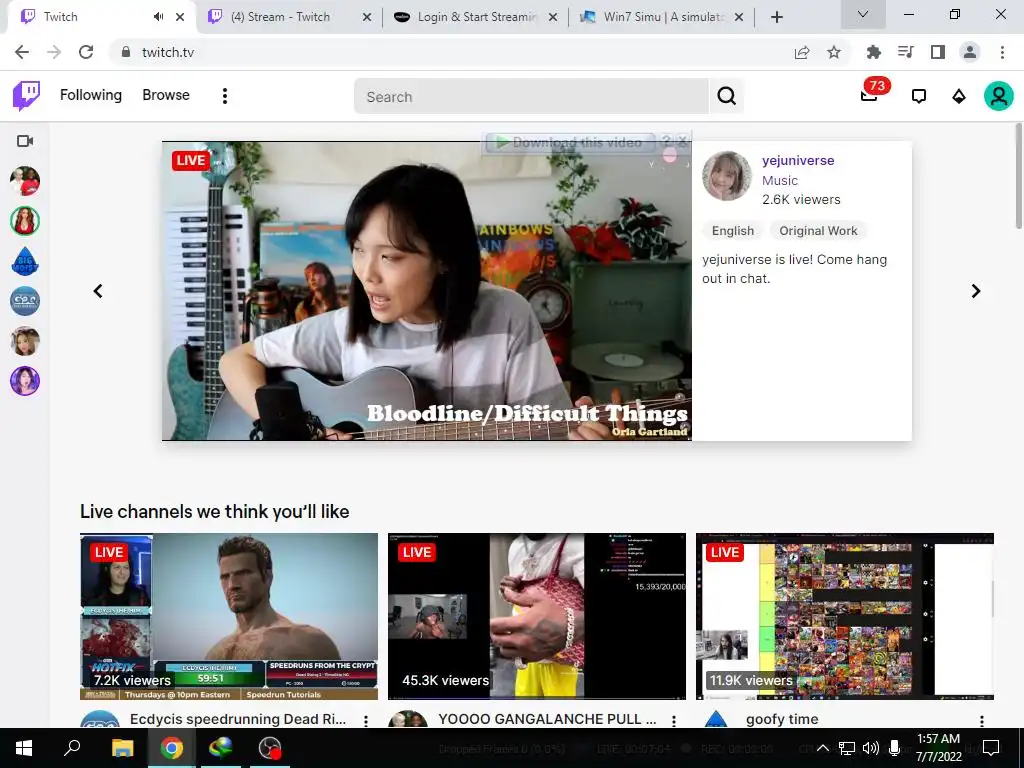Open the Big Moist channel avatar in sidebar
Viewport: 1024px width, 768px height.
coord(25,261)
